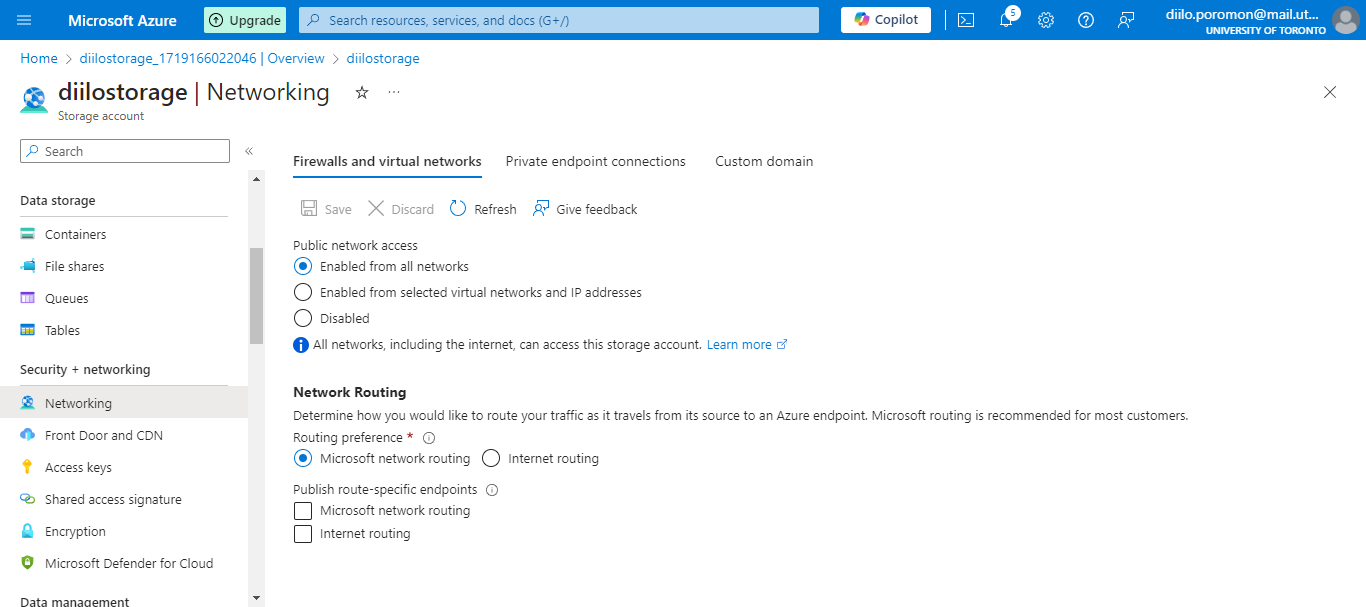Open the Custom domain tab

764,161
